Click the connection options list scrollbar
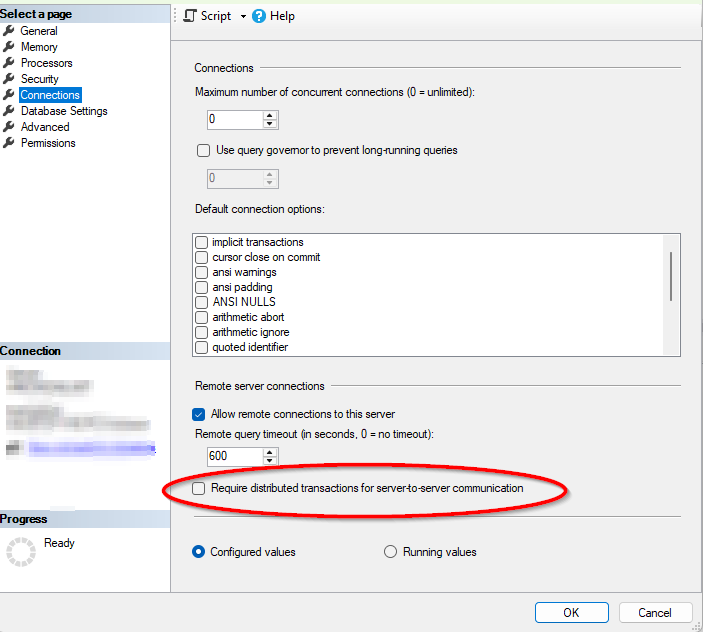Screen dimensions: 703x632 (x=670, y=275)
